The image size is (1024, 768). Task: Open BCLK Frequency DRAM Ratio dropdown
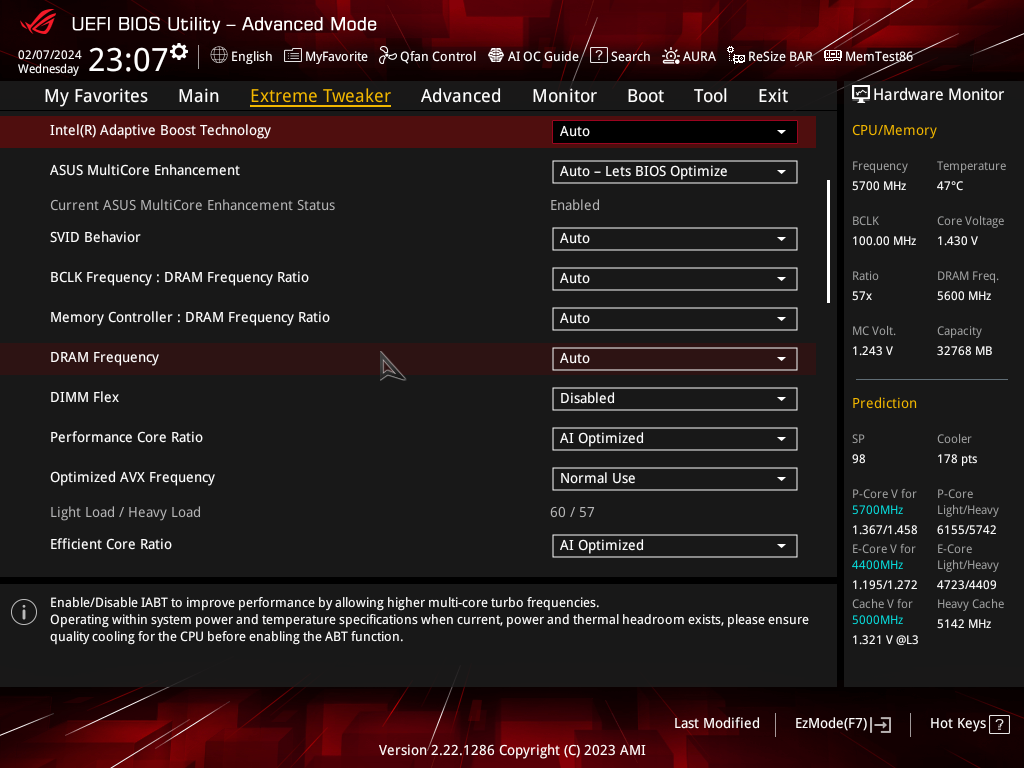pos(675,278)
